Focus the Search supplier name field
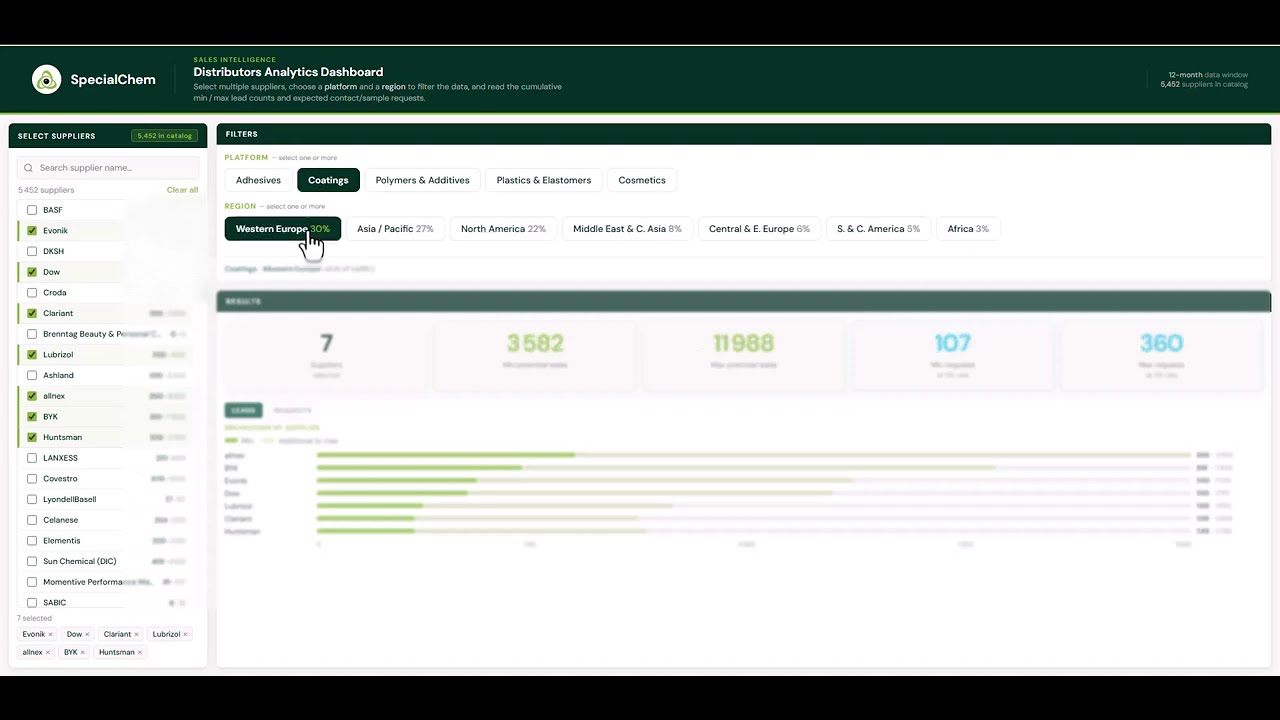Viewport: 1280px width, 720px height. click(108, 168)
